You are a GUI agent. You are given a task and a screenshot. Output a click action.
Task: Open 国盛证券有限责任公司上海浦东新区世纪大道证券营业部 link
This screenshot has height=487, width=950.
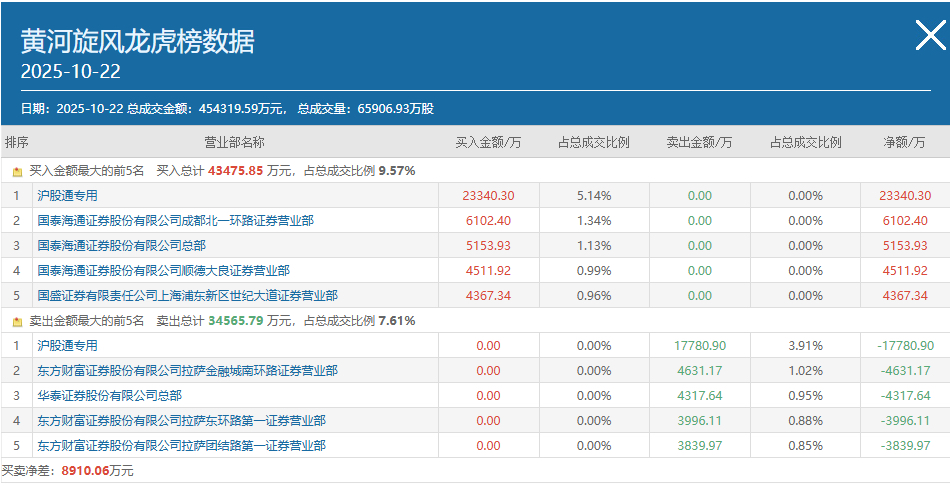[188, 296]
